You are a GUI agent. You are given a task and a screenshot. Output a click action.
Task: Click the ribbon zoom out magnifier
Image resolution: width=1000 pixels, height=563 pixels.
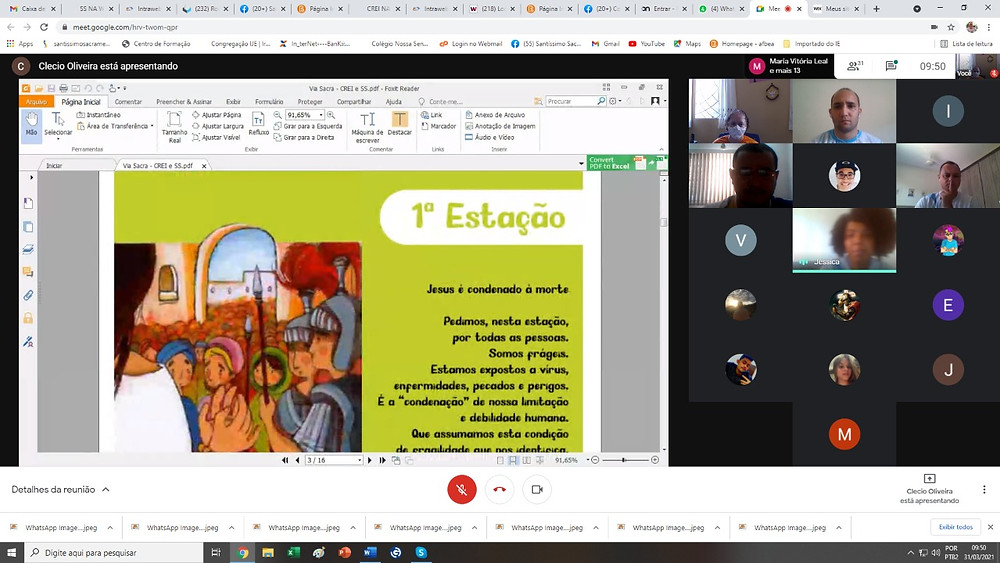point(277,115)
